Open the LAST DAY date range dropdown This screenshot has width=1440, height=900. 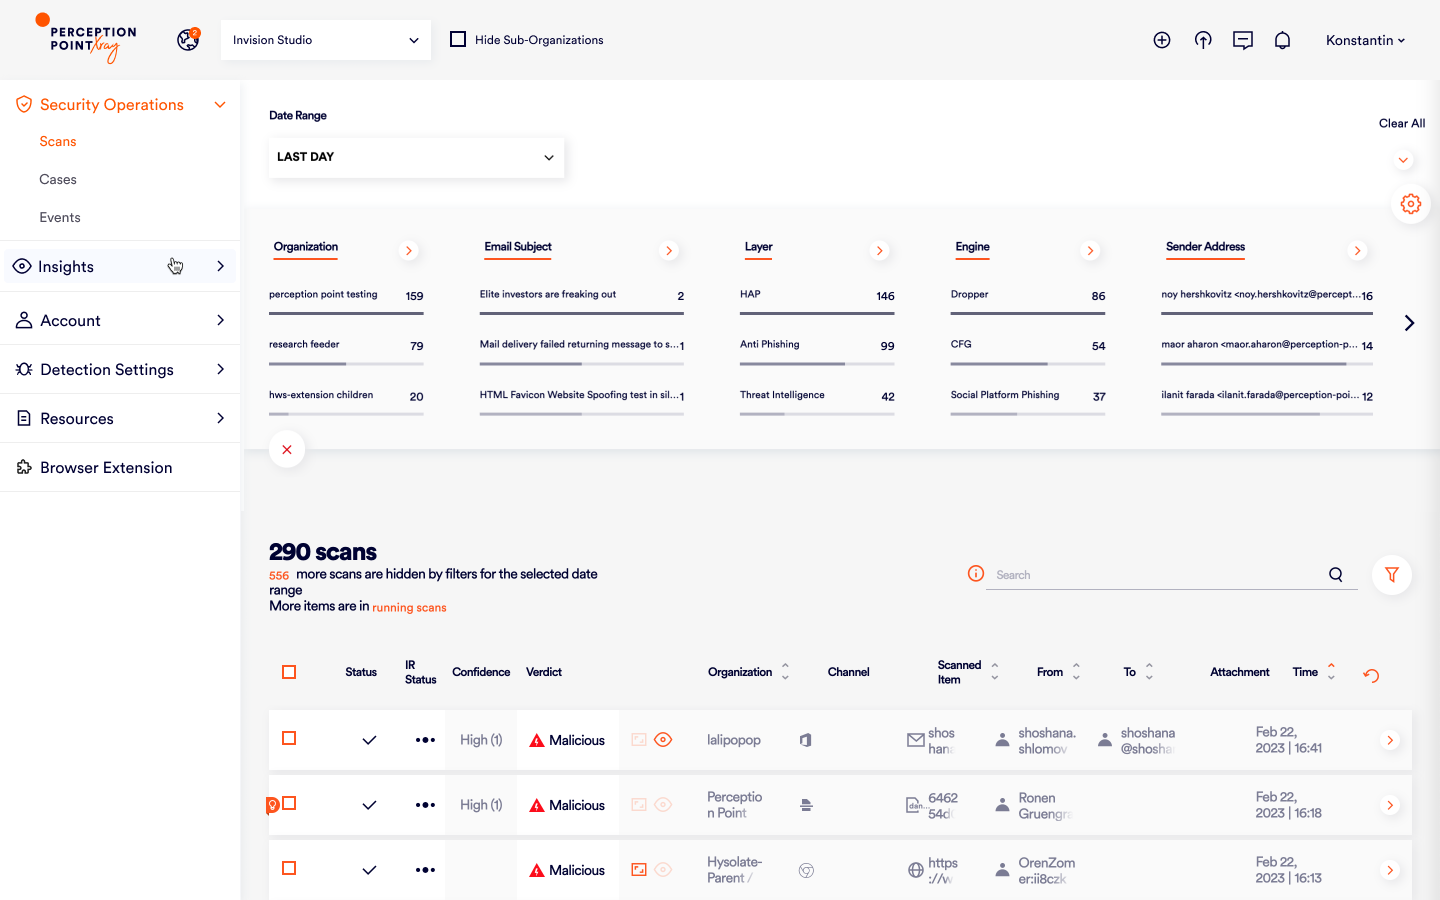tap(416, 157)
